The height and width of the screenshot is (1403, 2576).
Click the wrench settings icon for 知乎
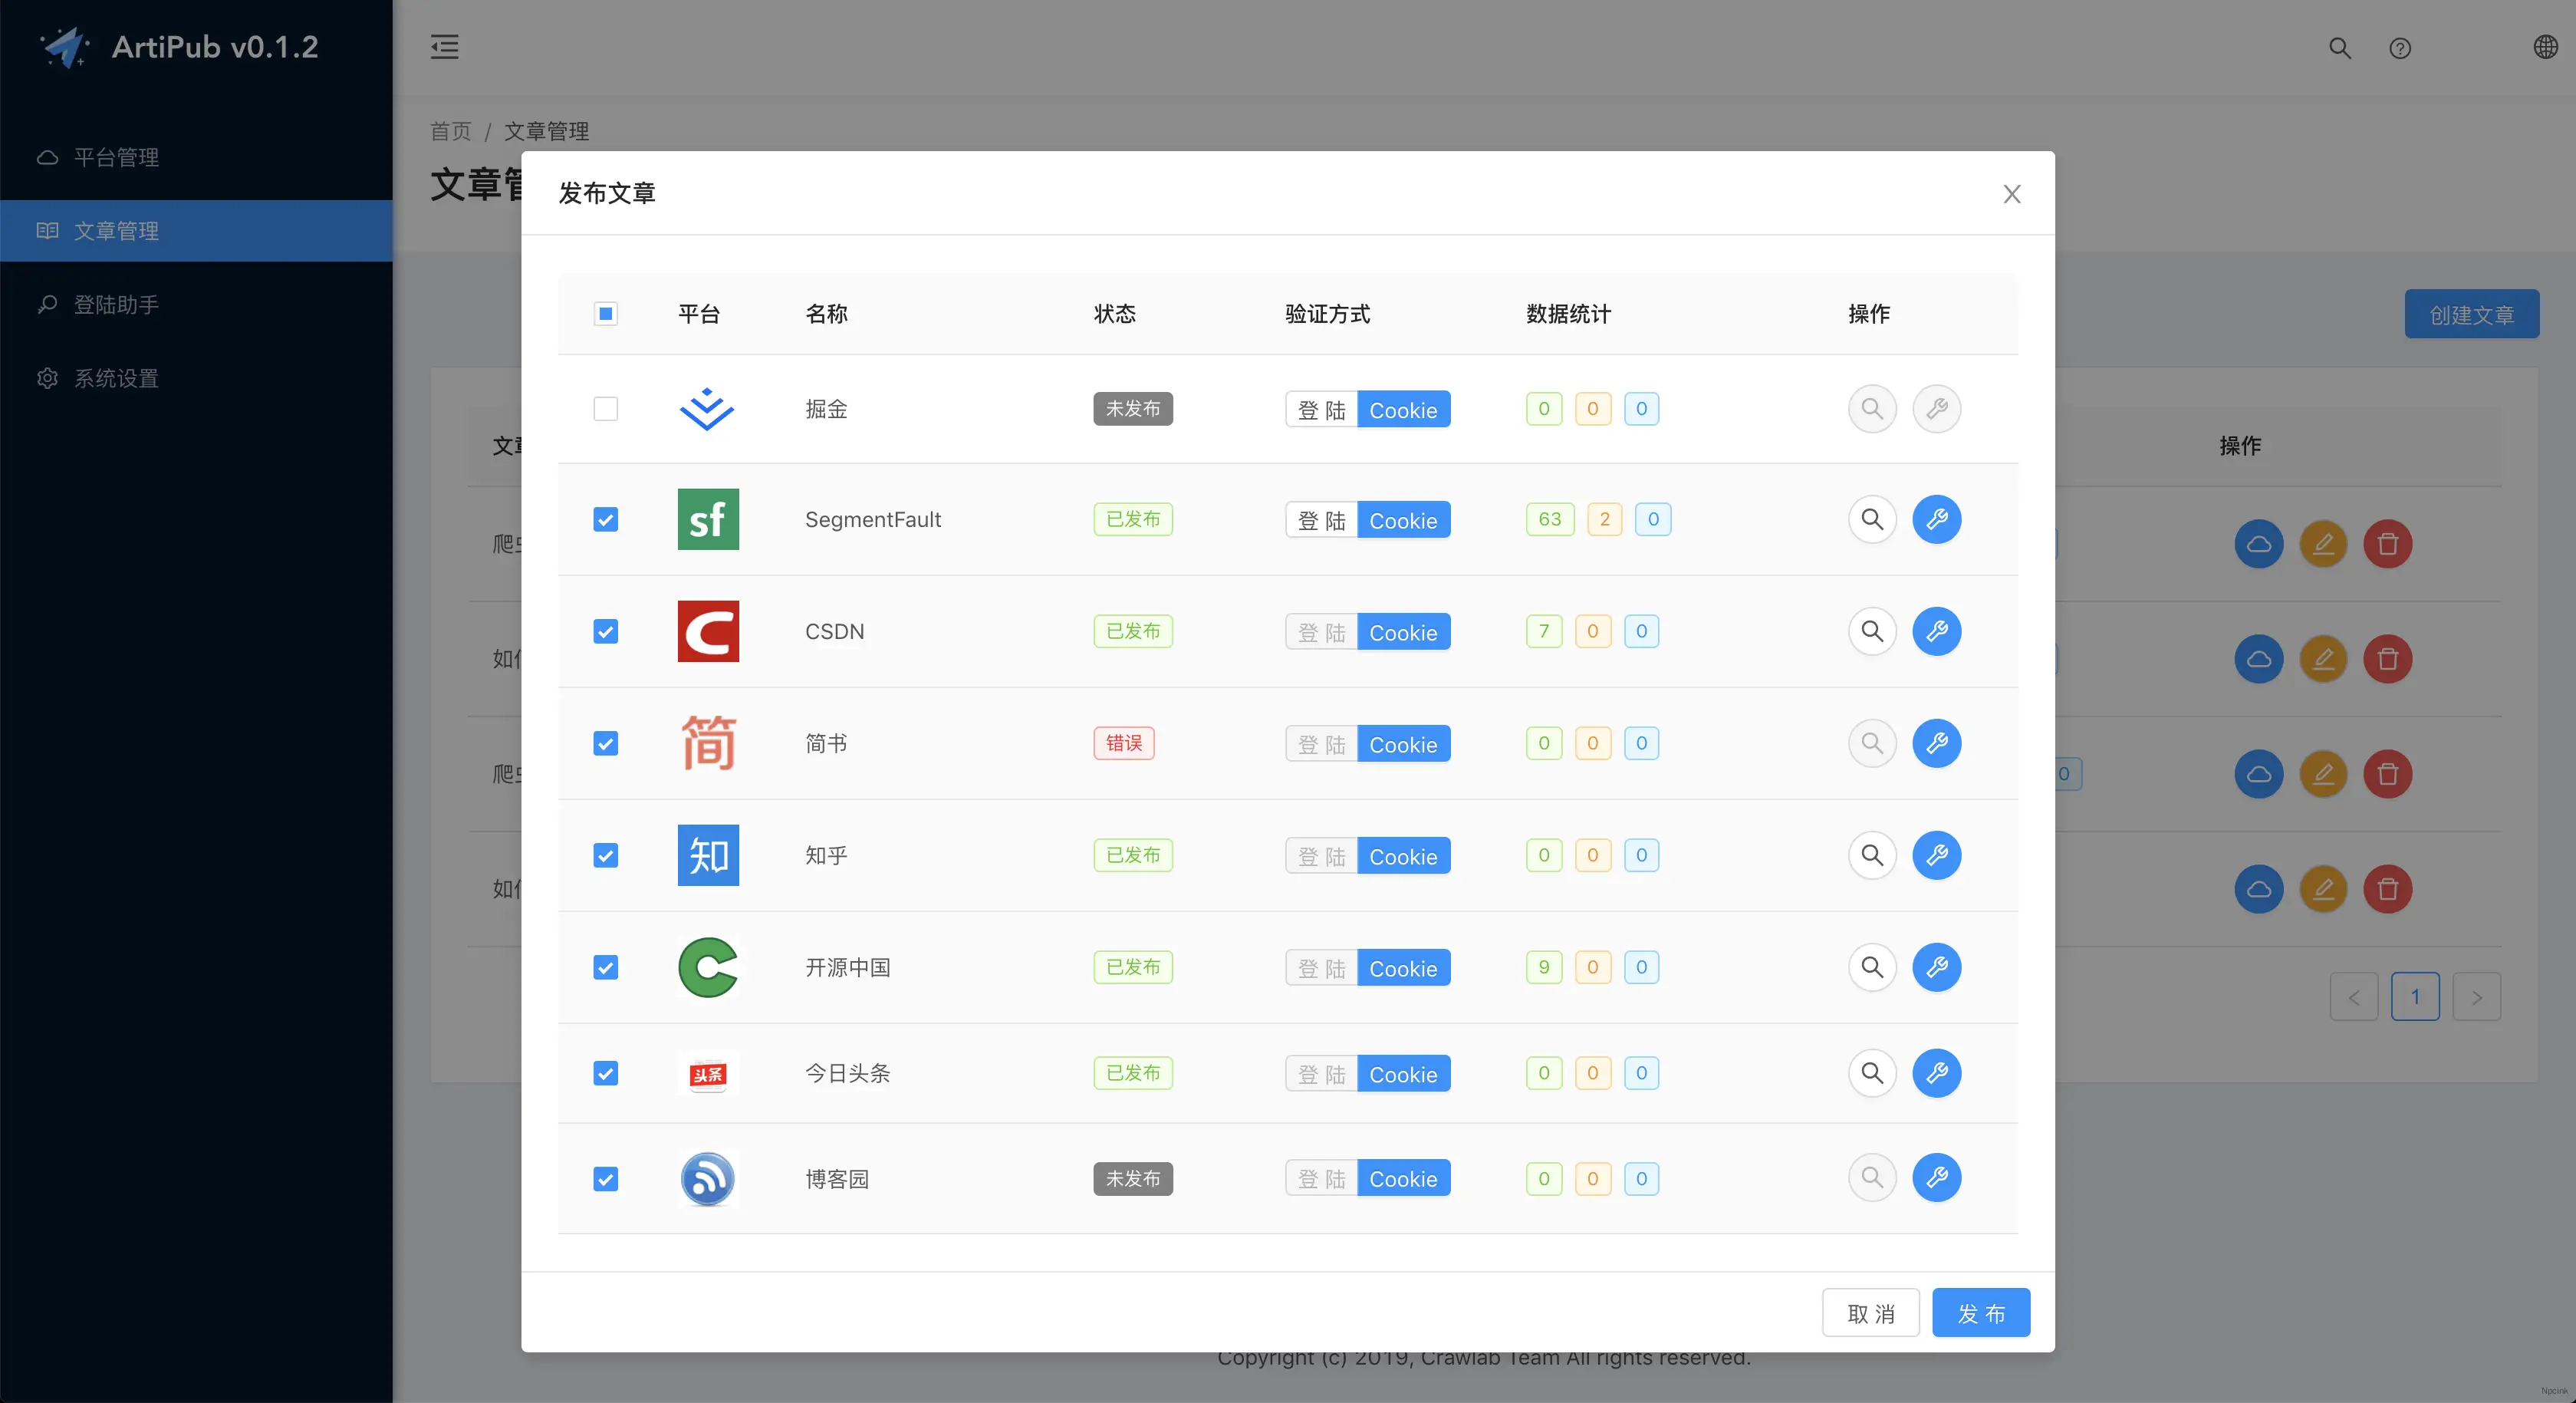tap(1936, 855)
